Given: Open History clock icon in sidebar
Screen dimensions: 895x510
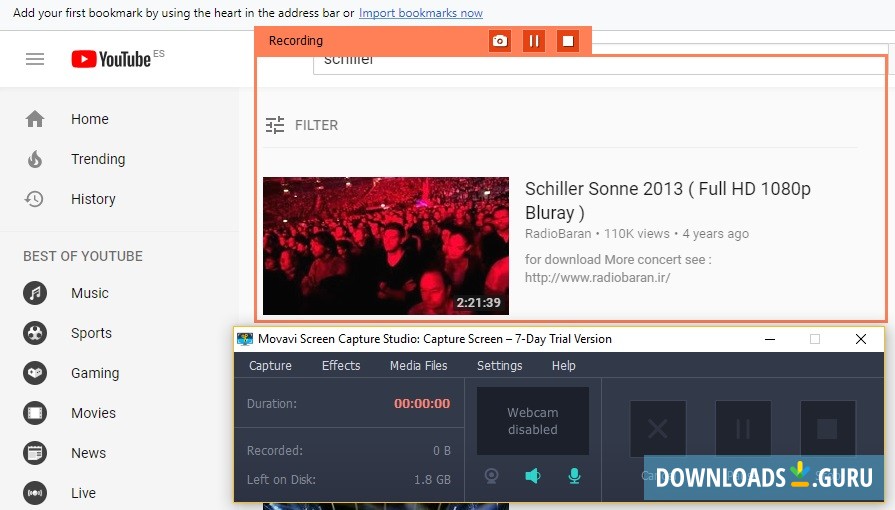Looking at the screenshot, I should pyautogui.click(x=35, y=199).
